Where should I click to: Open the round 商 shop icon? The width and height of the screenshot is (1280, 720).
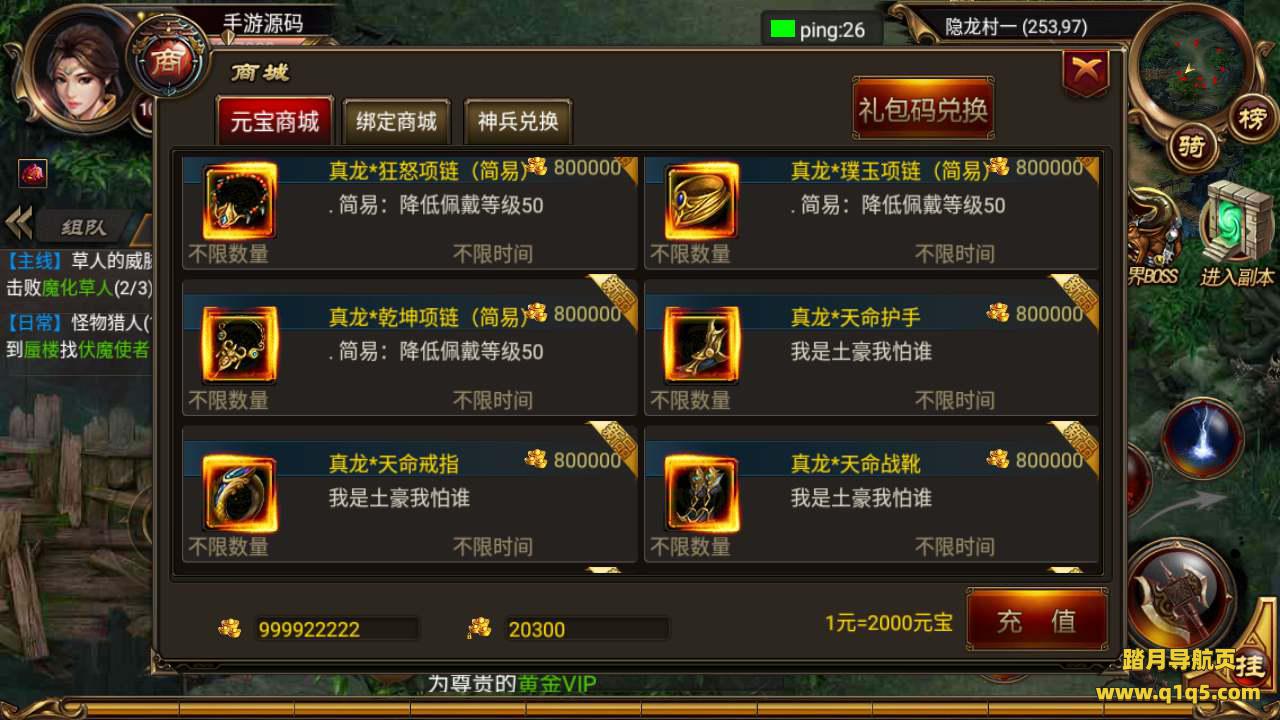tap(166, 62)
